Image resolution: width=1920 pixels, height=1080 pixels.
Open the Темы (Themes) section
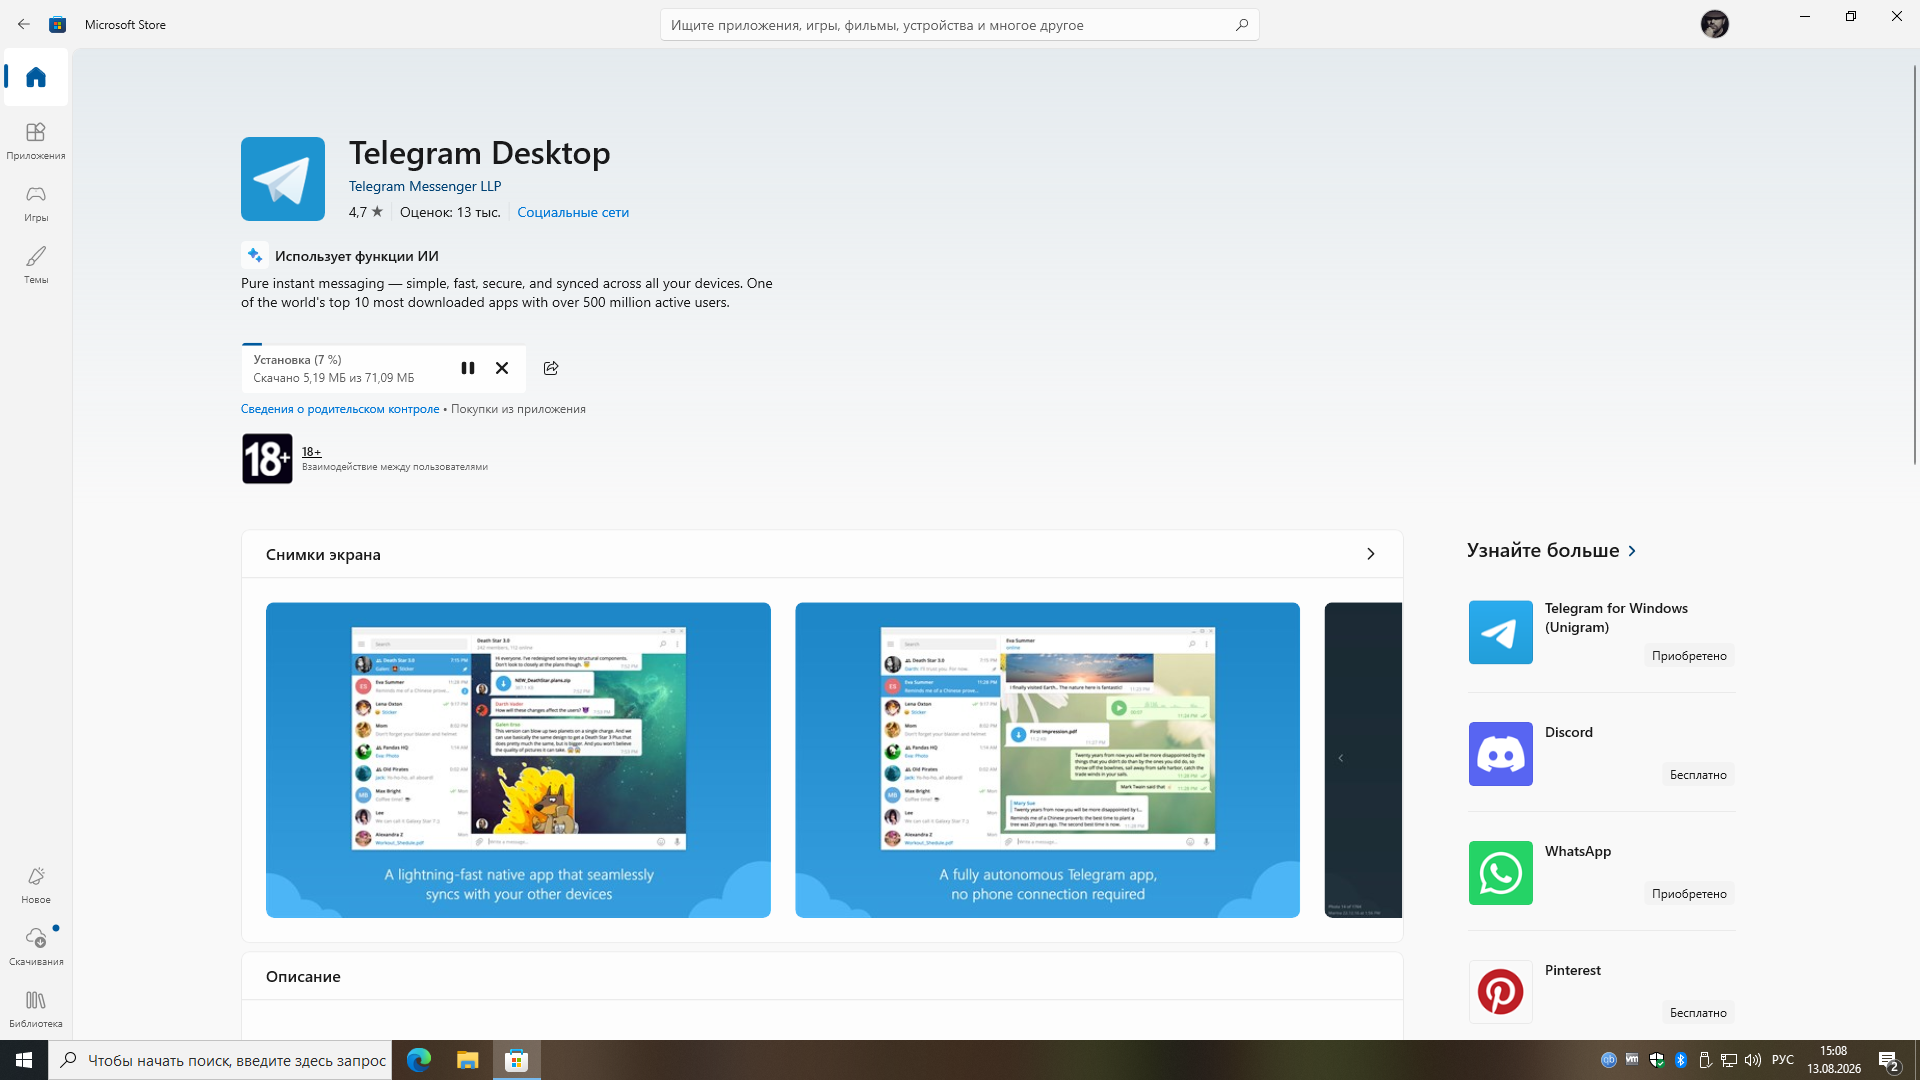(36, 265)
